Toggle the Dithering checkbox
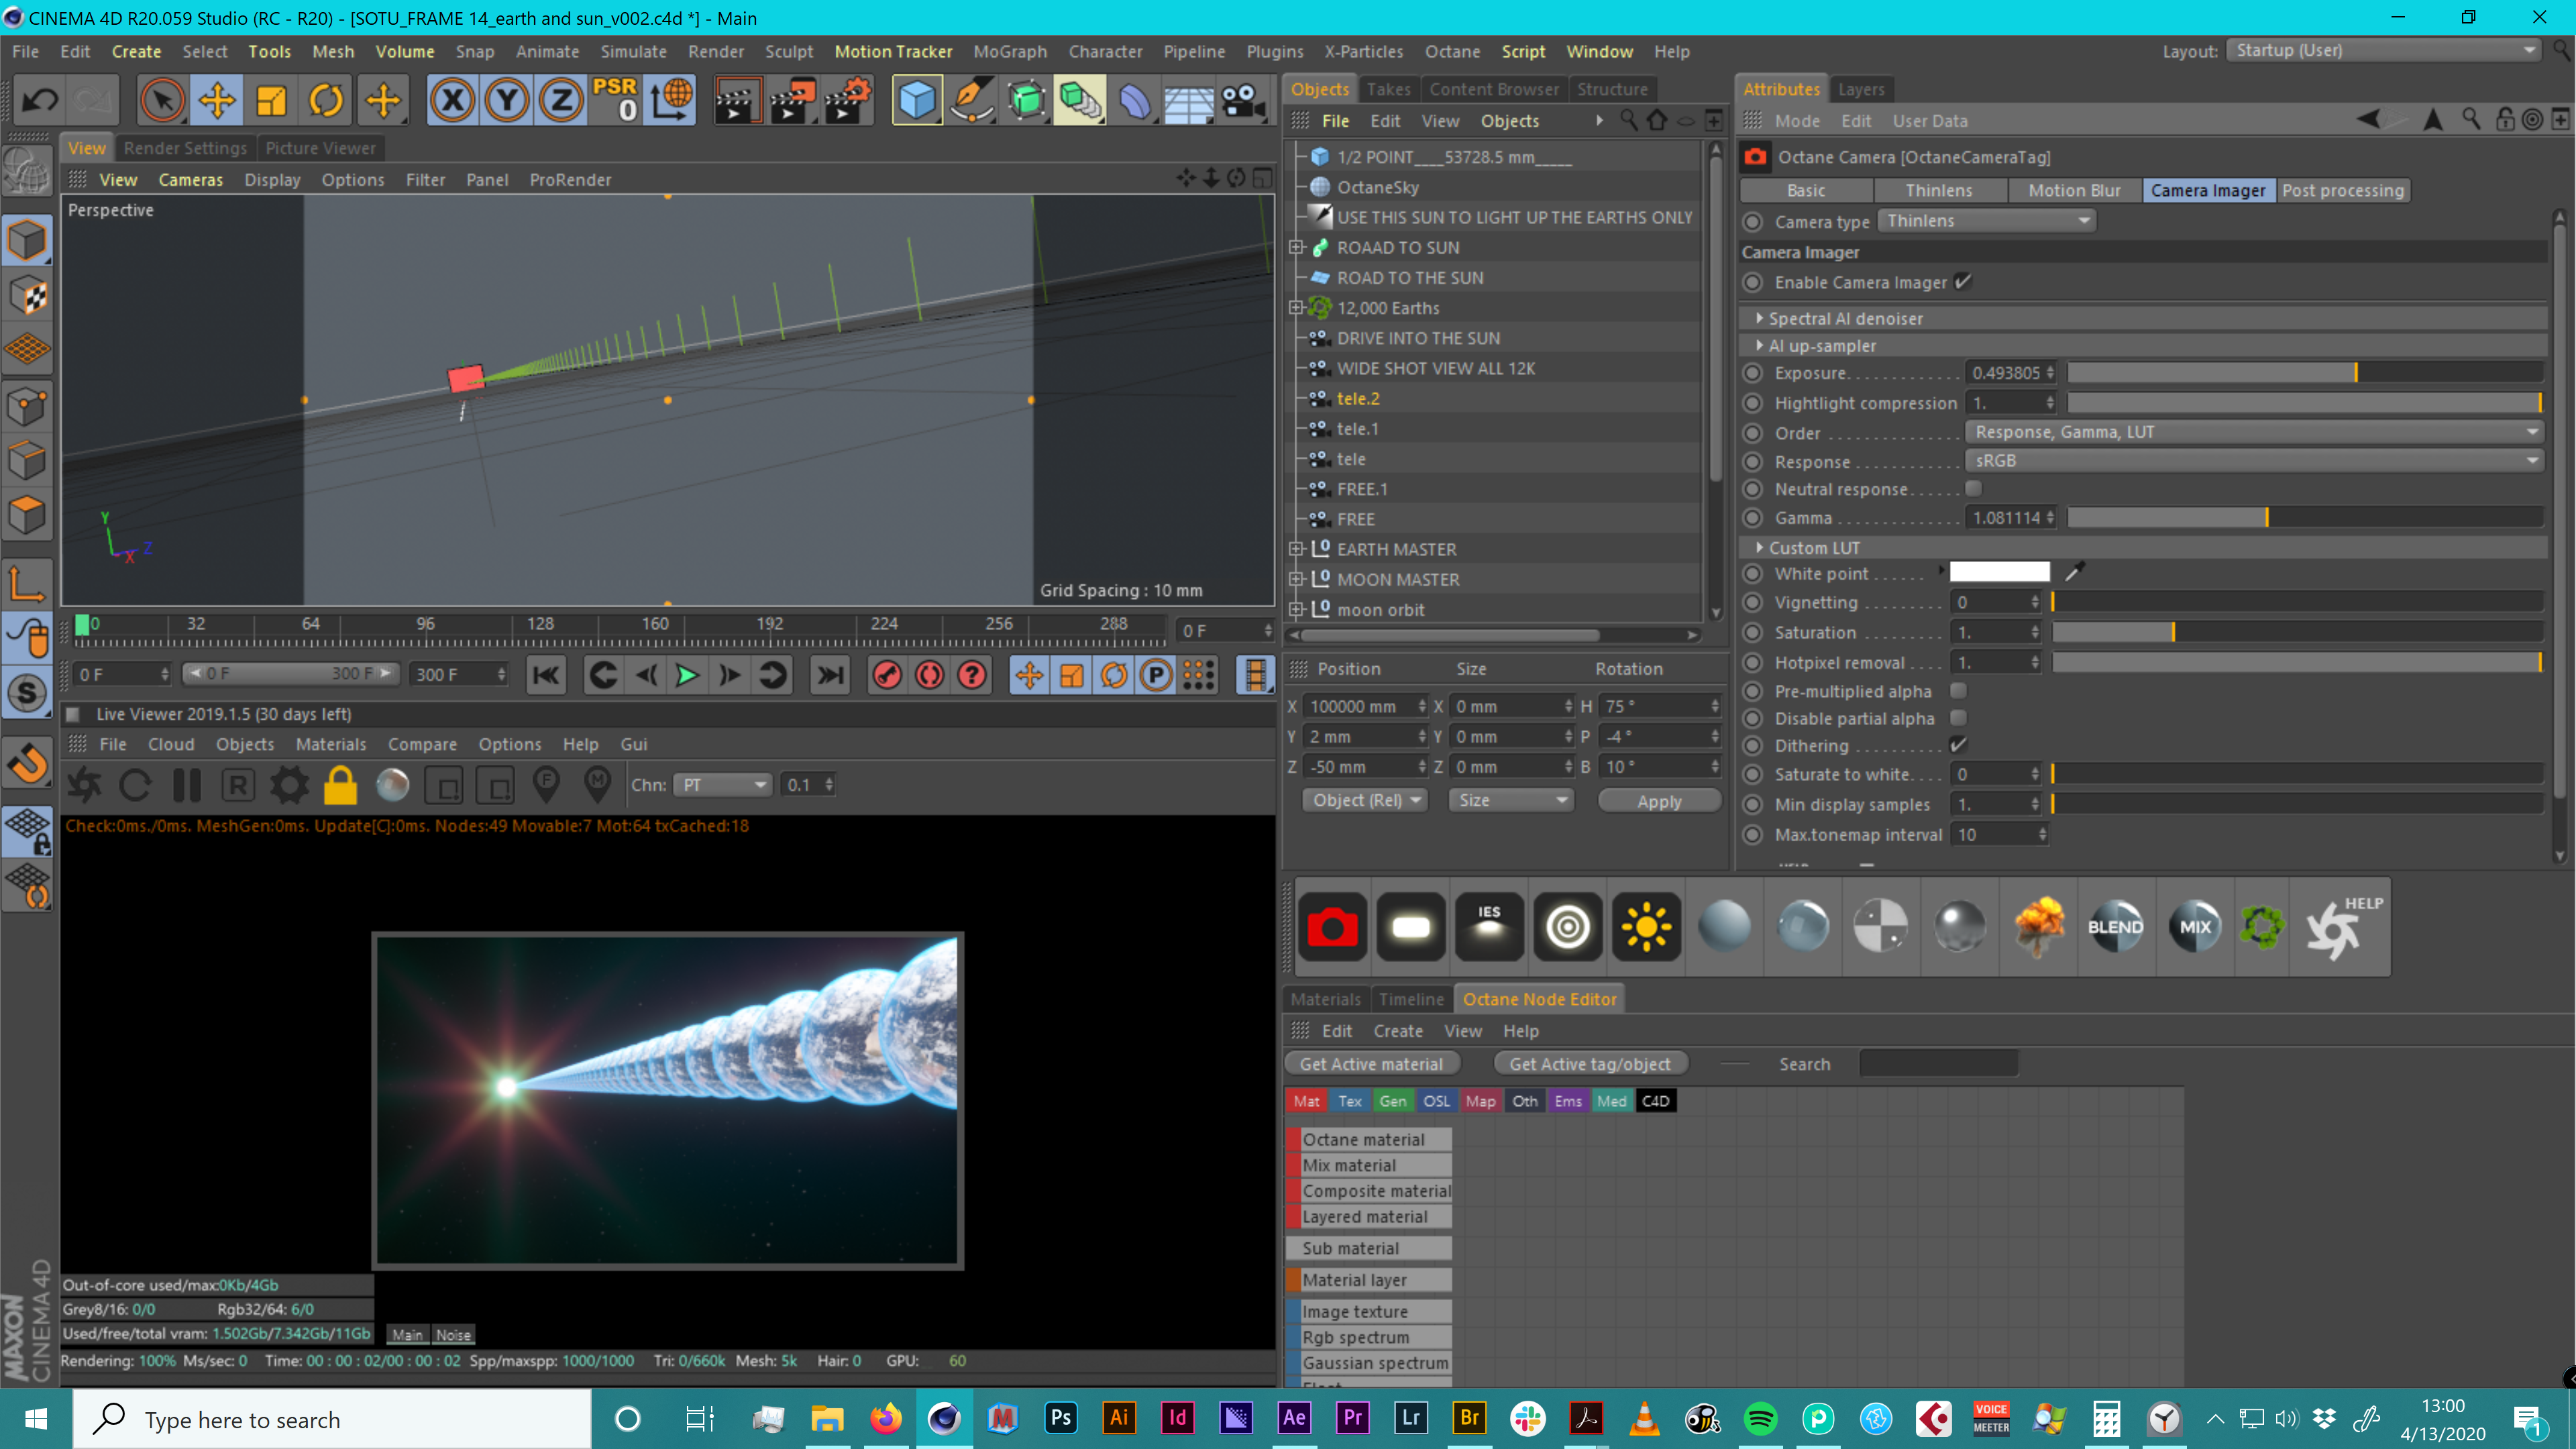Screen dimensions: 2576x1449 coord(1958,745)
